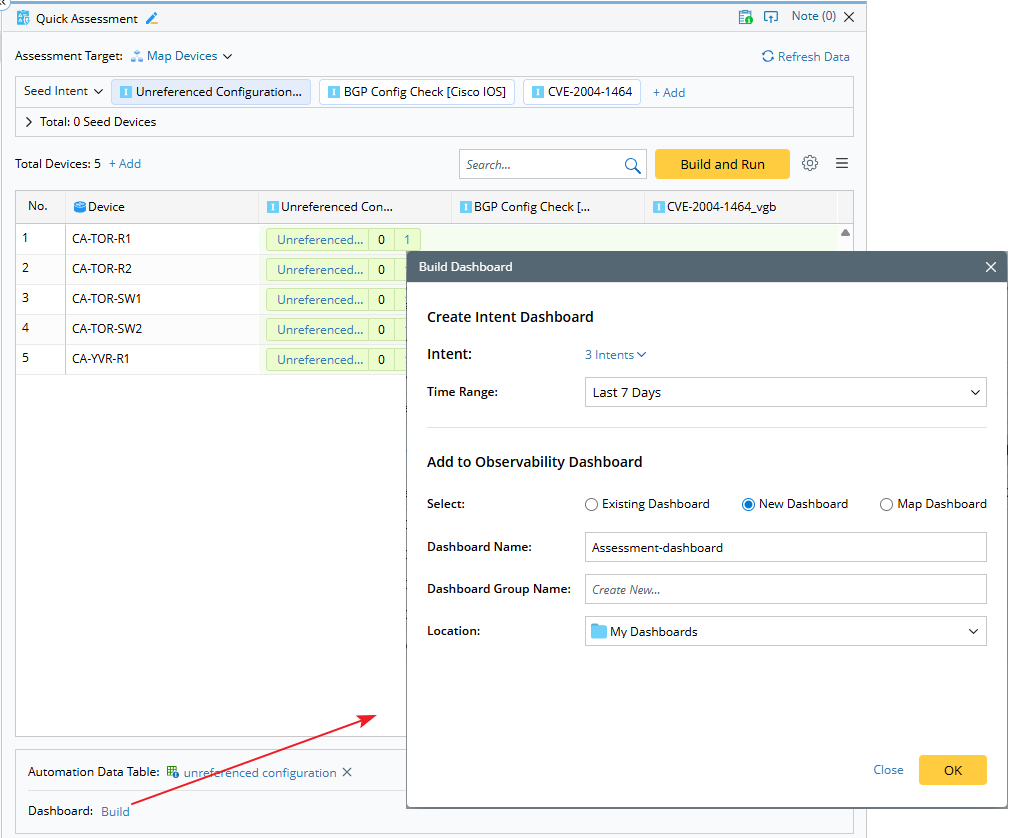Select the New Dashboard radio button

point(748,504)
